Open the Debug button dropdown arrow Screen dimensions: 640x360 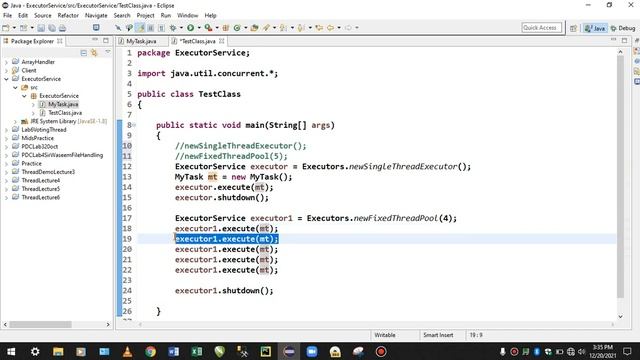pyautogui.click(x=181, y=28)
